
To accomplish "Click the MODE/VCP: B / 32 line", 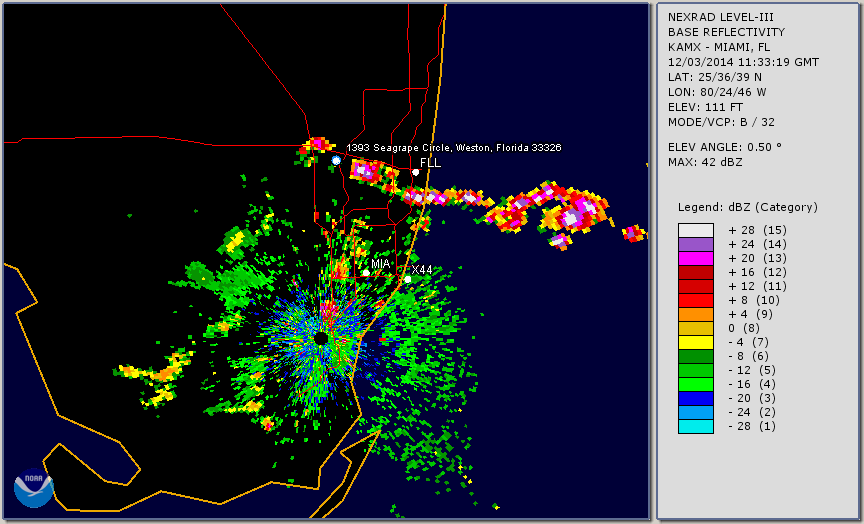I will [721, 122].
